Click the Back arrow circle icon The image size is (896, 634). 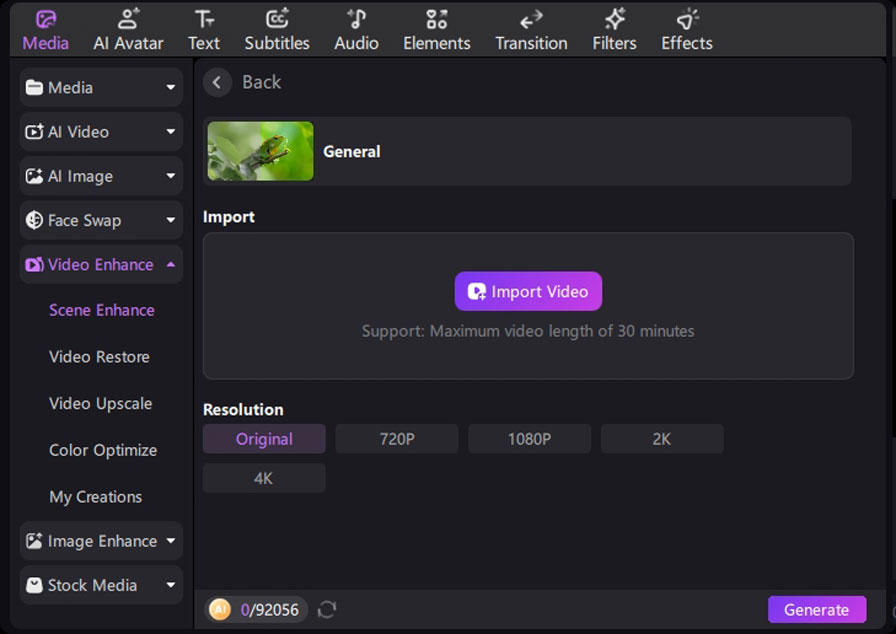click(x=217, y=82)
